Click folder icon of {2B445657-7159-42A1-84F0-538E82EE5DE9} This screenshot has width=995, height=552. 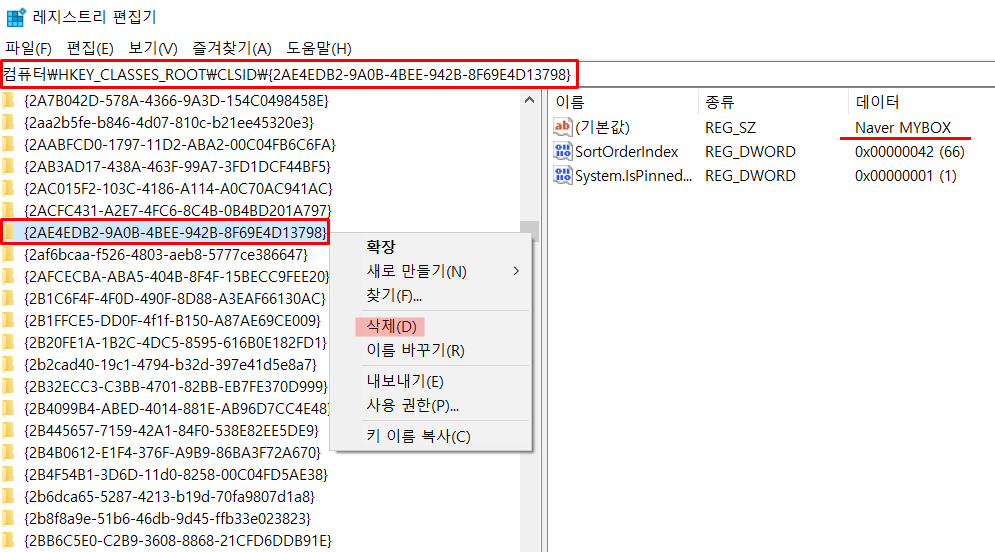[8, 431]
